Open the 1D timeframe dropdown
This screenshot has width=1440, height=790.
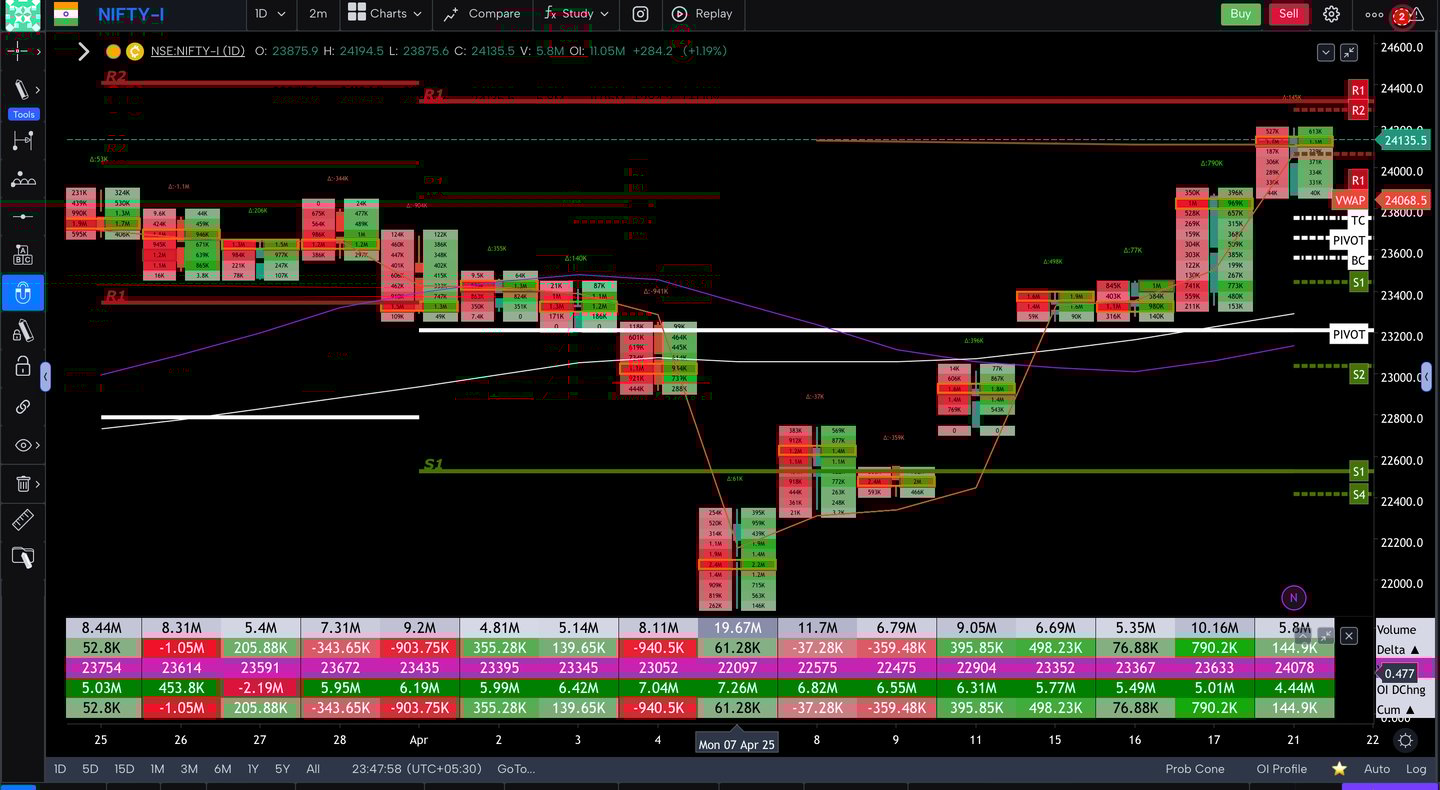270,14
